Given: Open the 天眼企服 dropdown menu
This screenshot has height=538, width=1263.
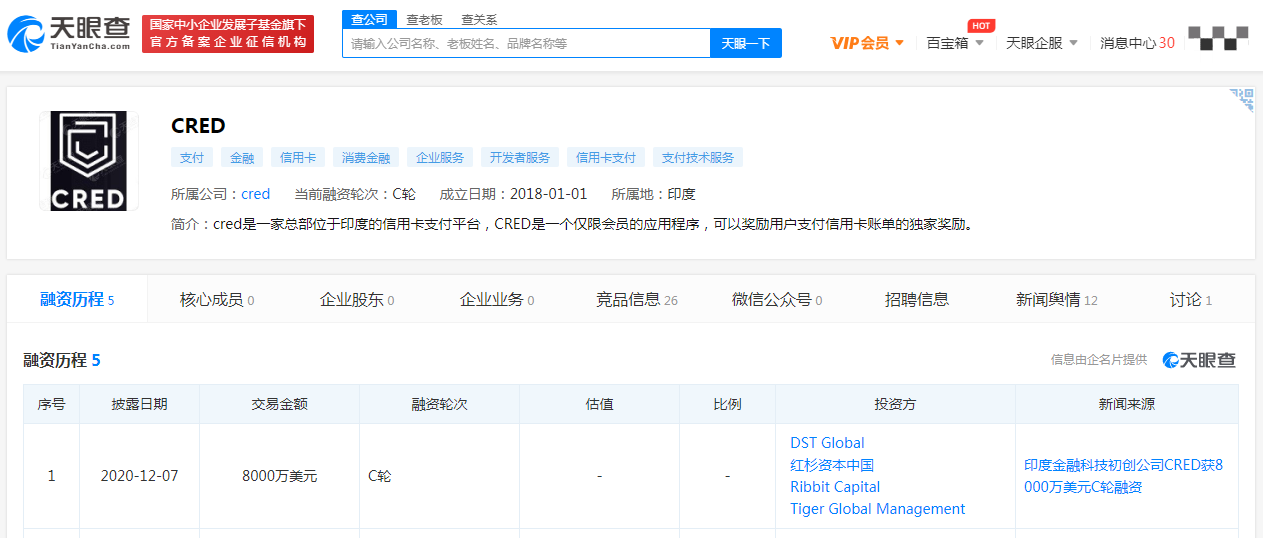Looking at the screenshot, I should (x=1042, y=43).
